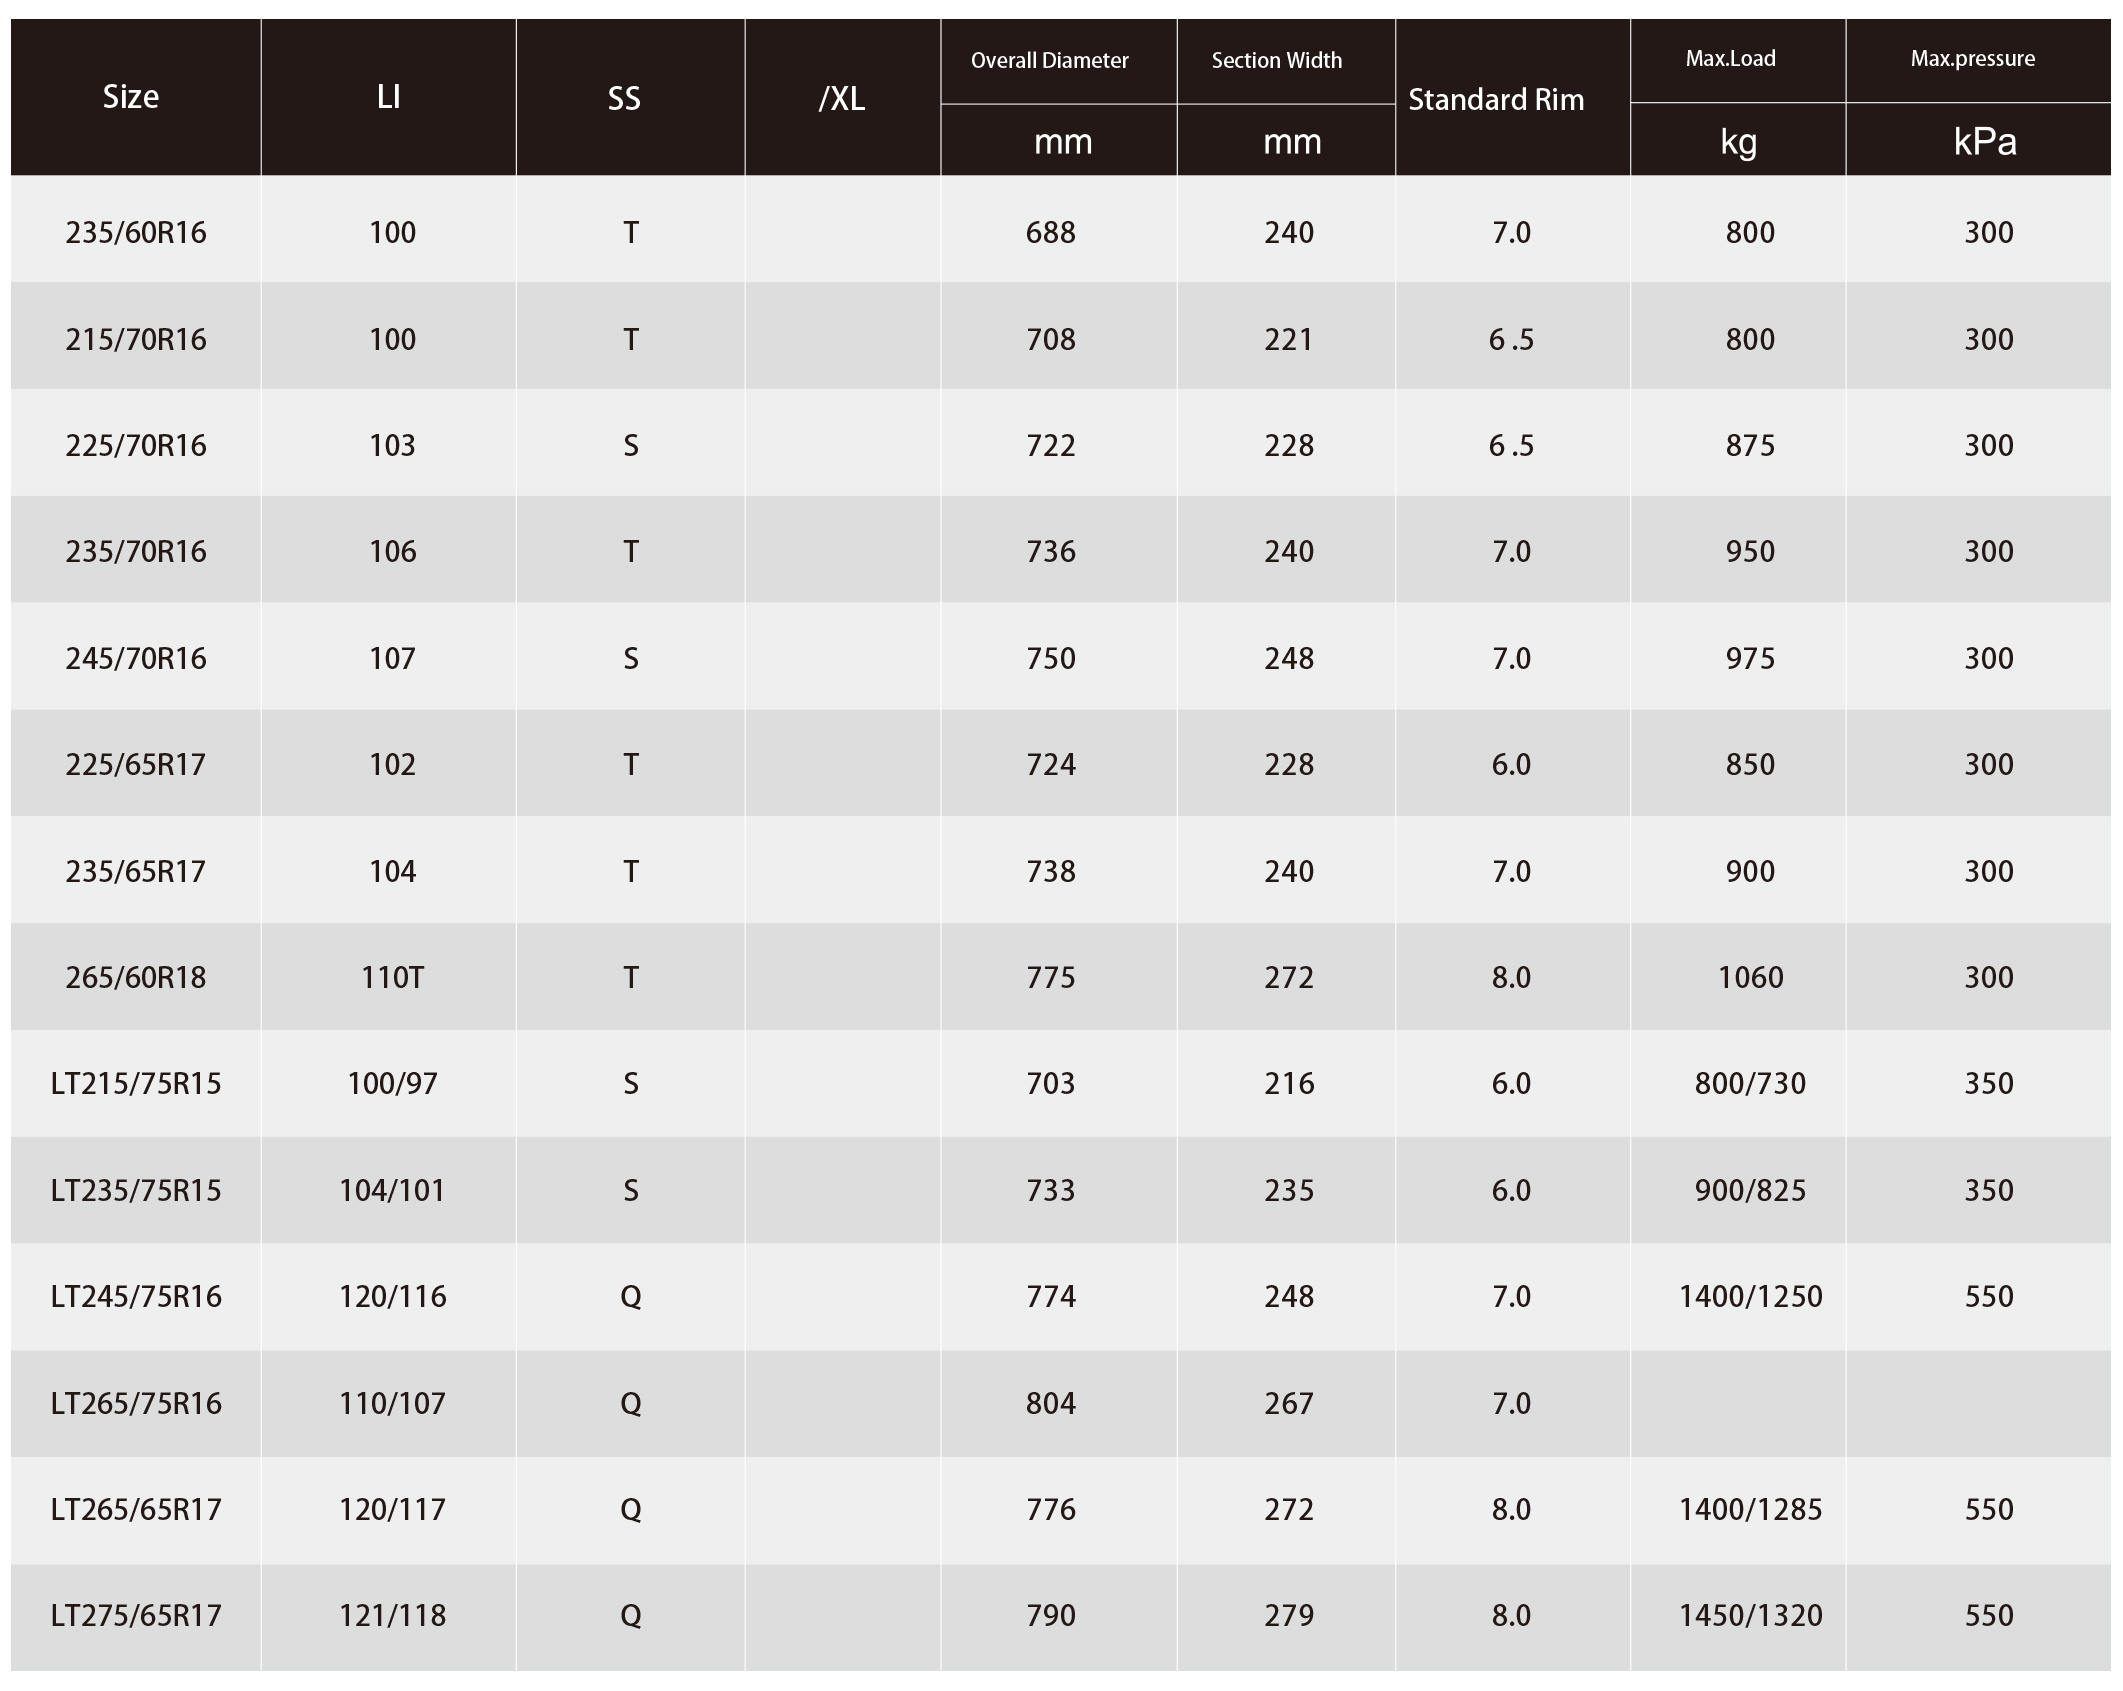
Task: Click the Max.pressure header cell
Action: pyautogui.click(x=1973, y=58)
